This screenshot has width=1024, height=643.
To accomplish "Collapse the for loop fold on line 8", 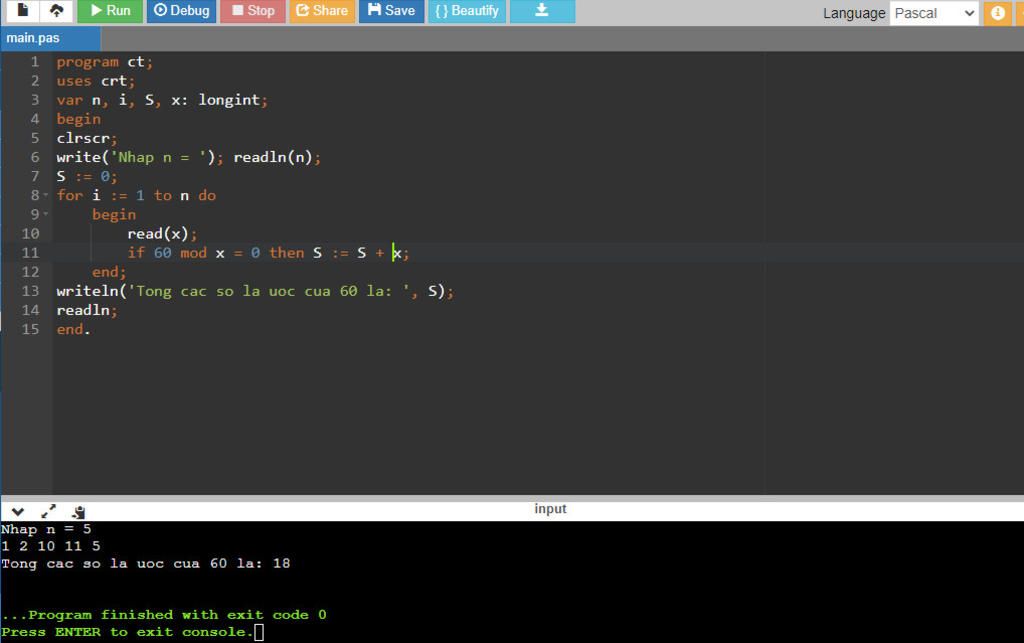I will click(46, 195).
